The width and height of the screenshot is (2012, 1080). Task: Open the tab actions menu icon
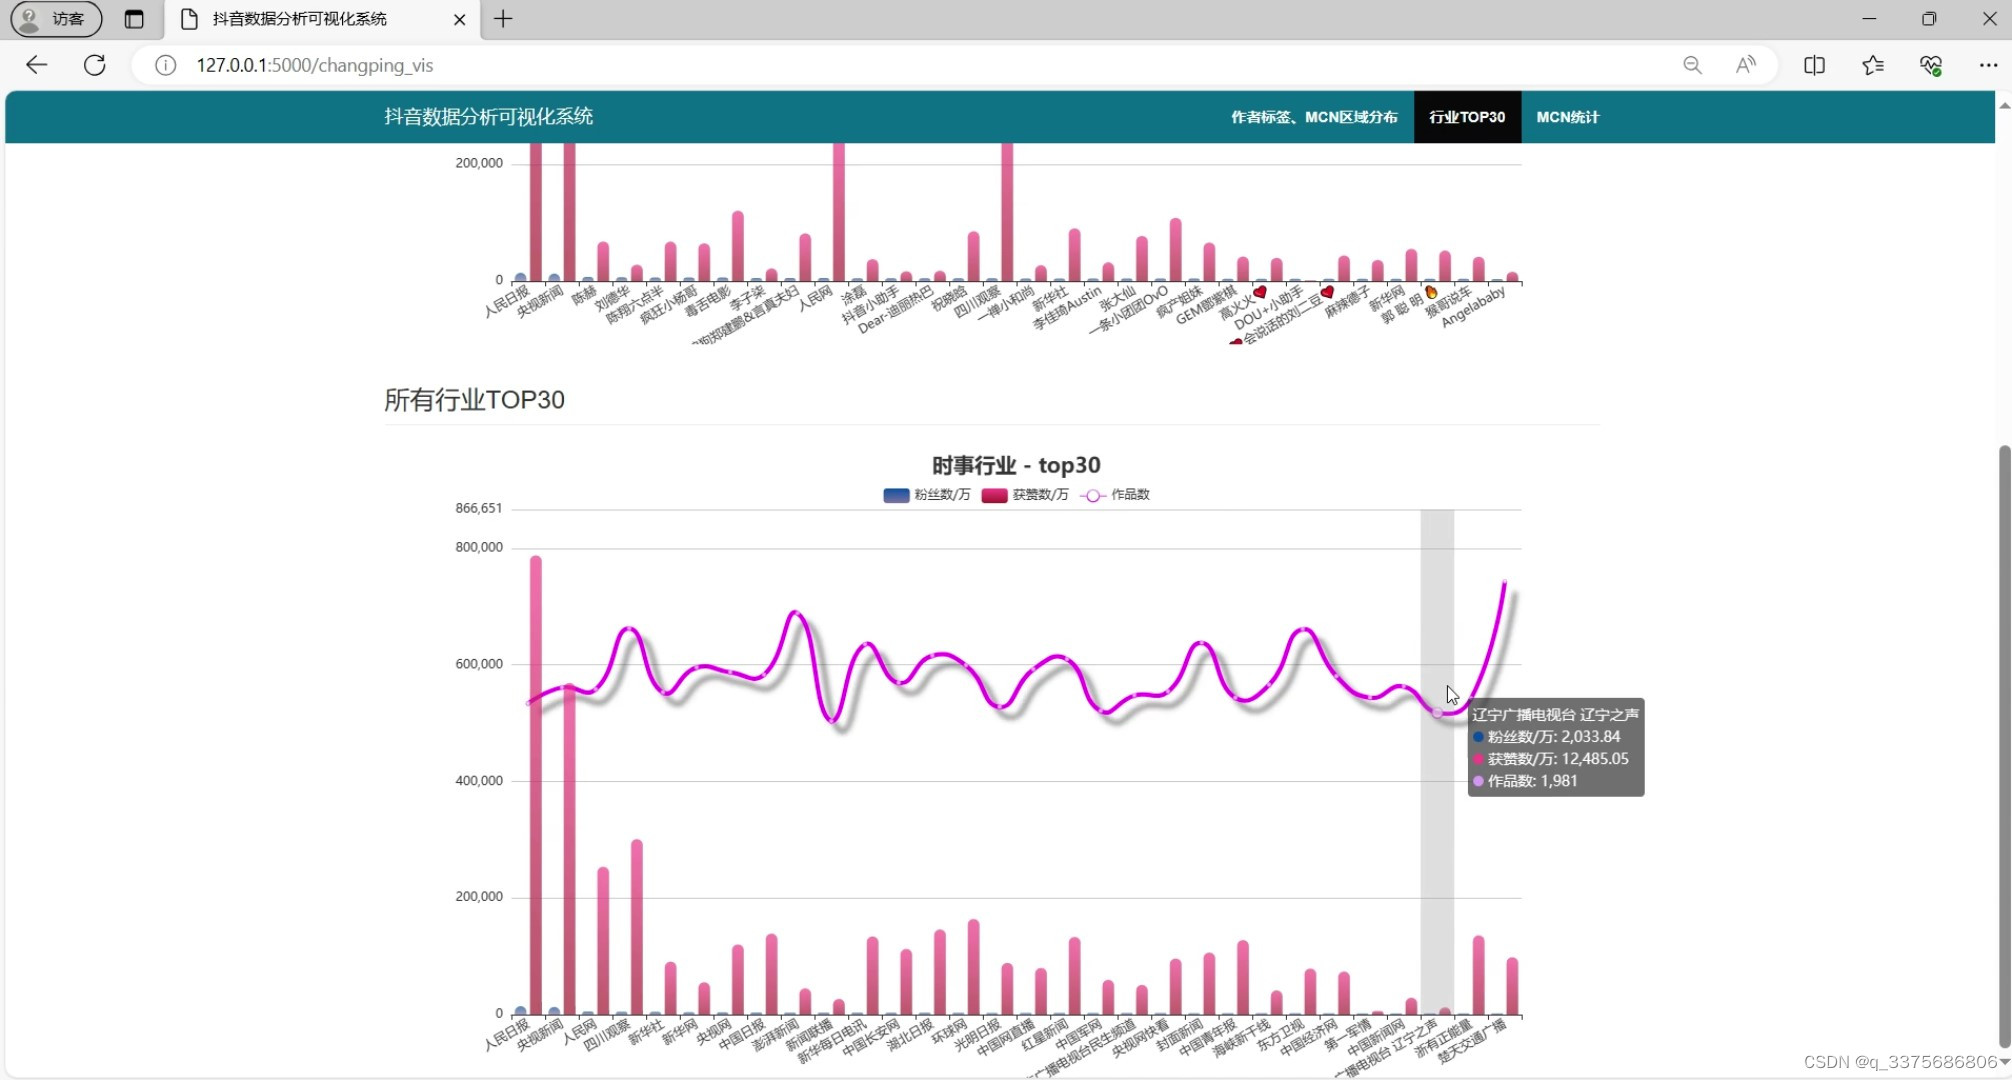[134, 19]
